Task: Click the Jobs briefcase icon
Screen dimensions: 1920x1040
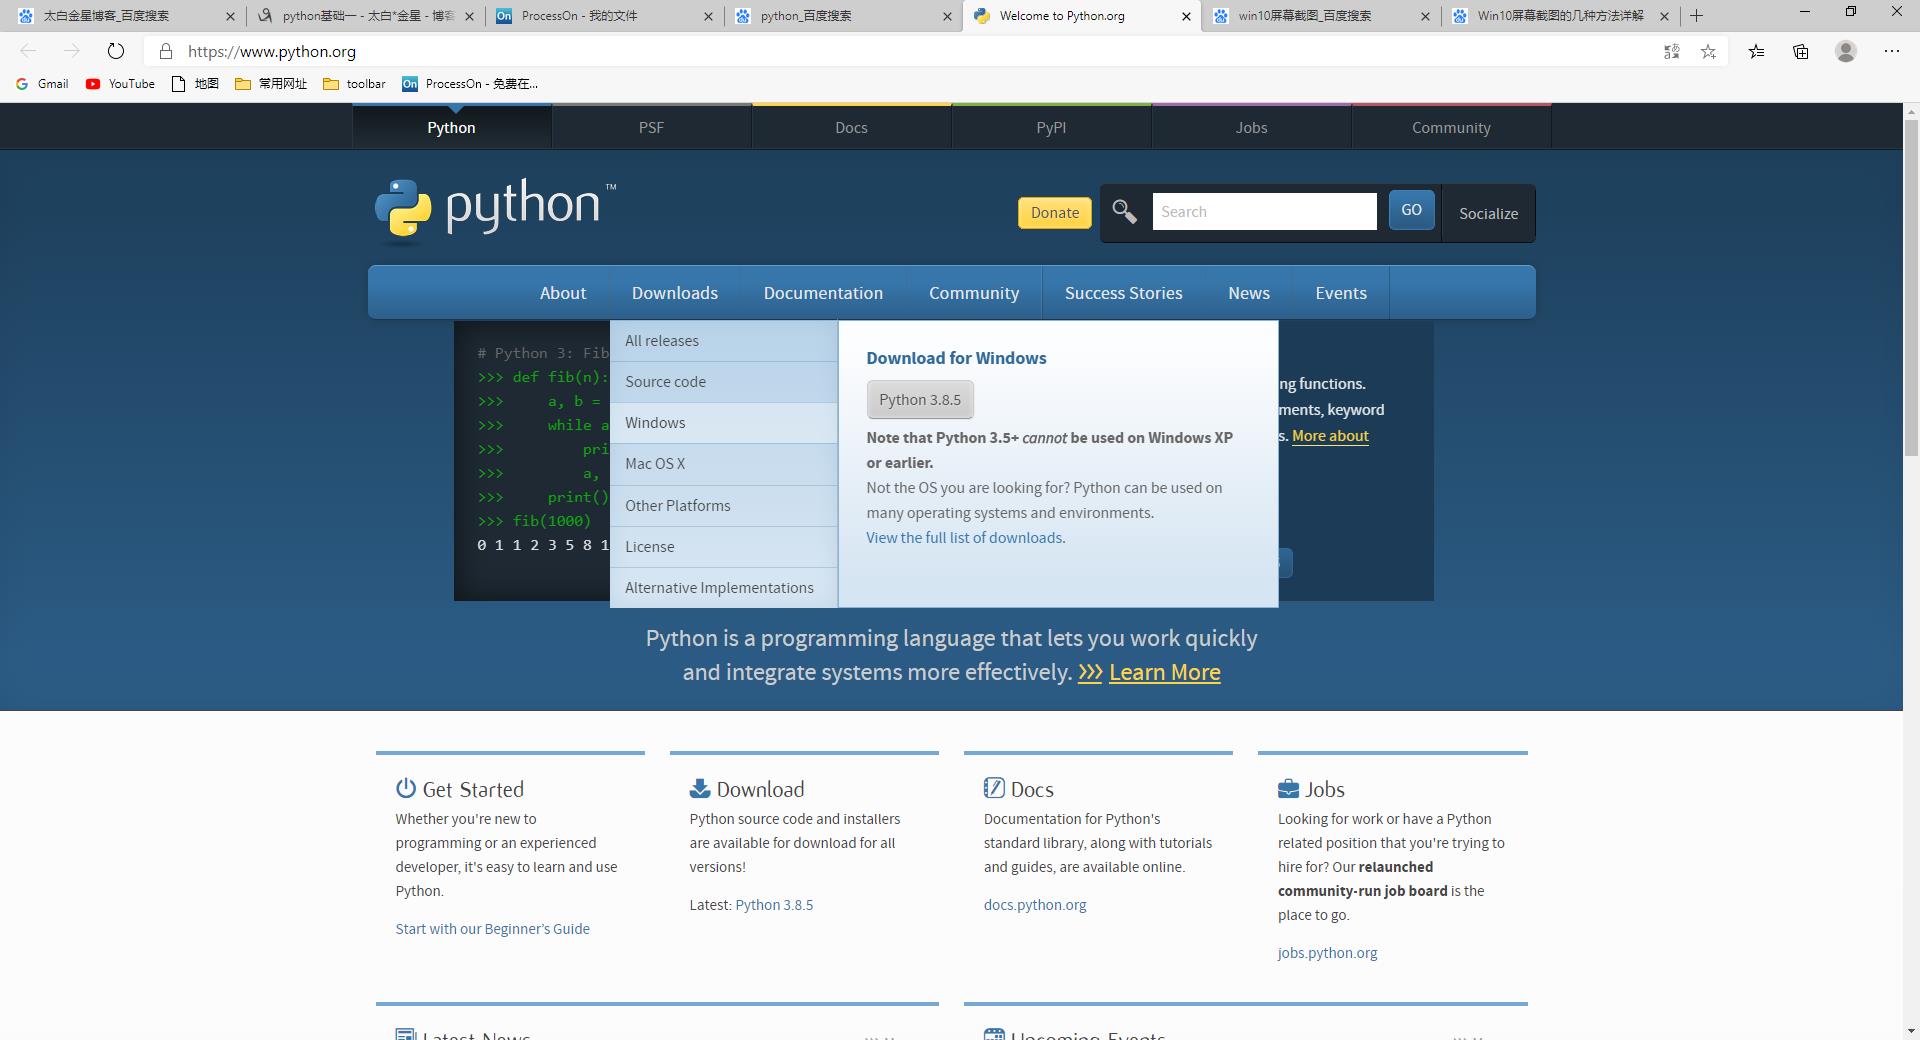Action: tap(1288, 788)
